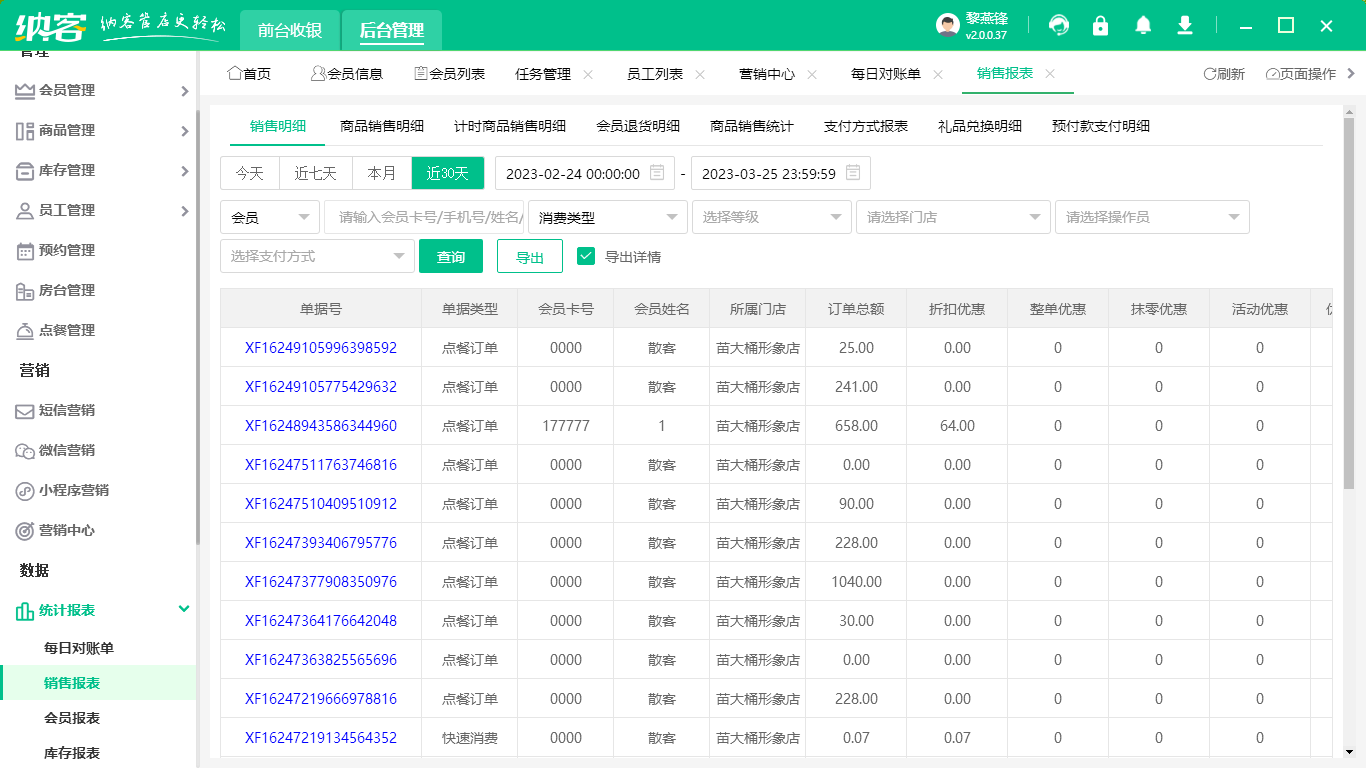Open the customer service headset icon
The height and width of the screenshot is (768, 1366).
[x=1058, y=25]
